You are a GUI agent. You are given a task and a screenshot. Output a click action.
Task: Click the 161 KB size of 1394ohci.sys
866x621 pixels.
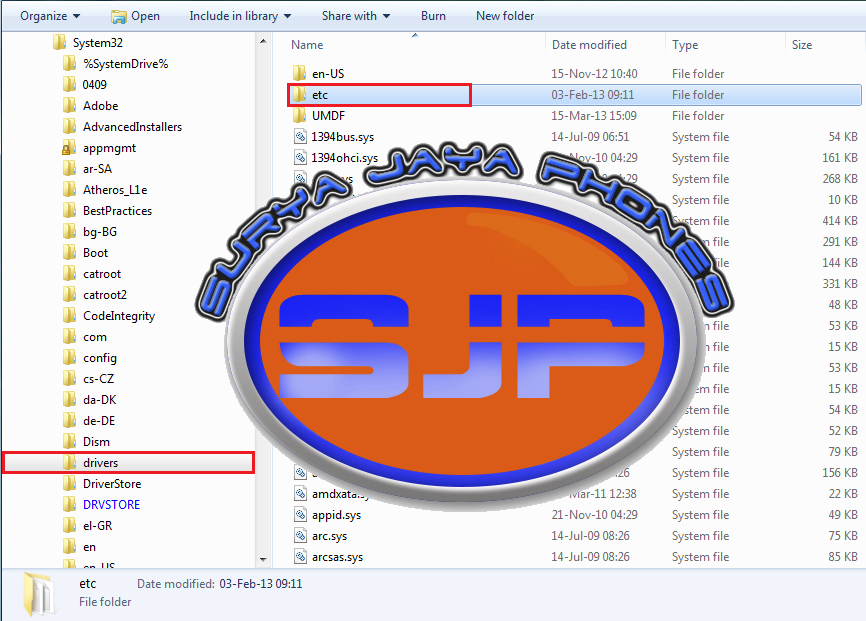(840, 157)
